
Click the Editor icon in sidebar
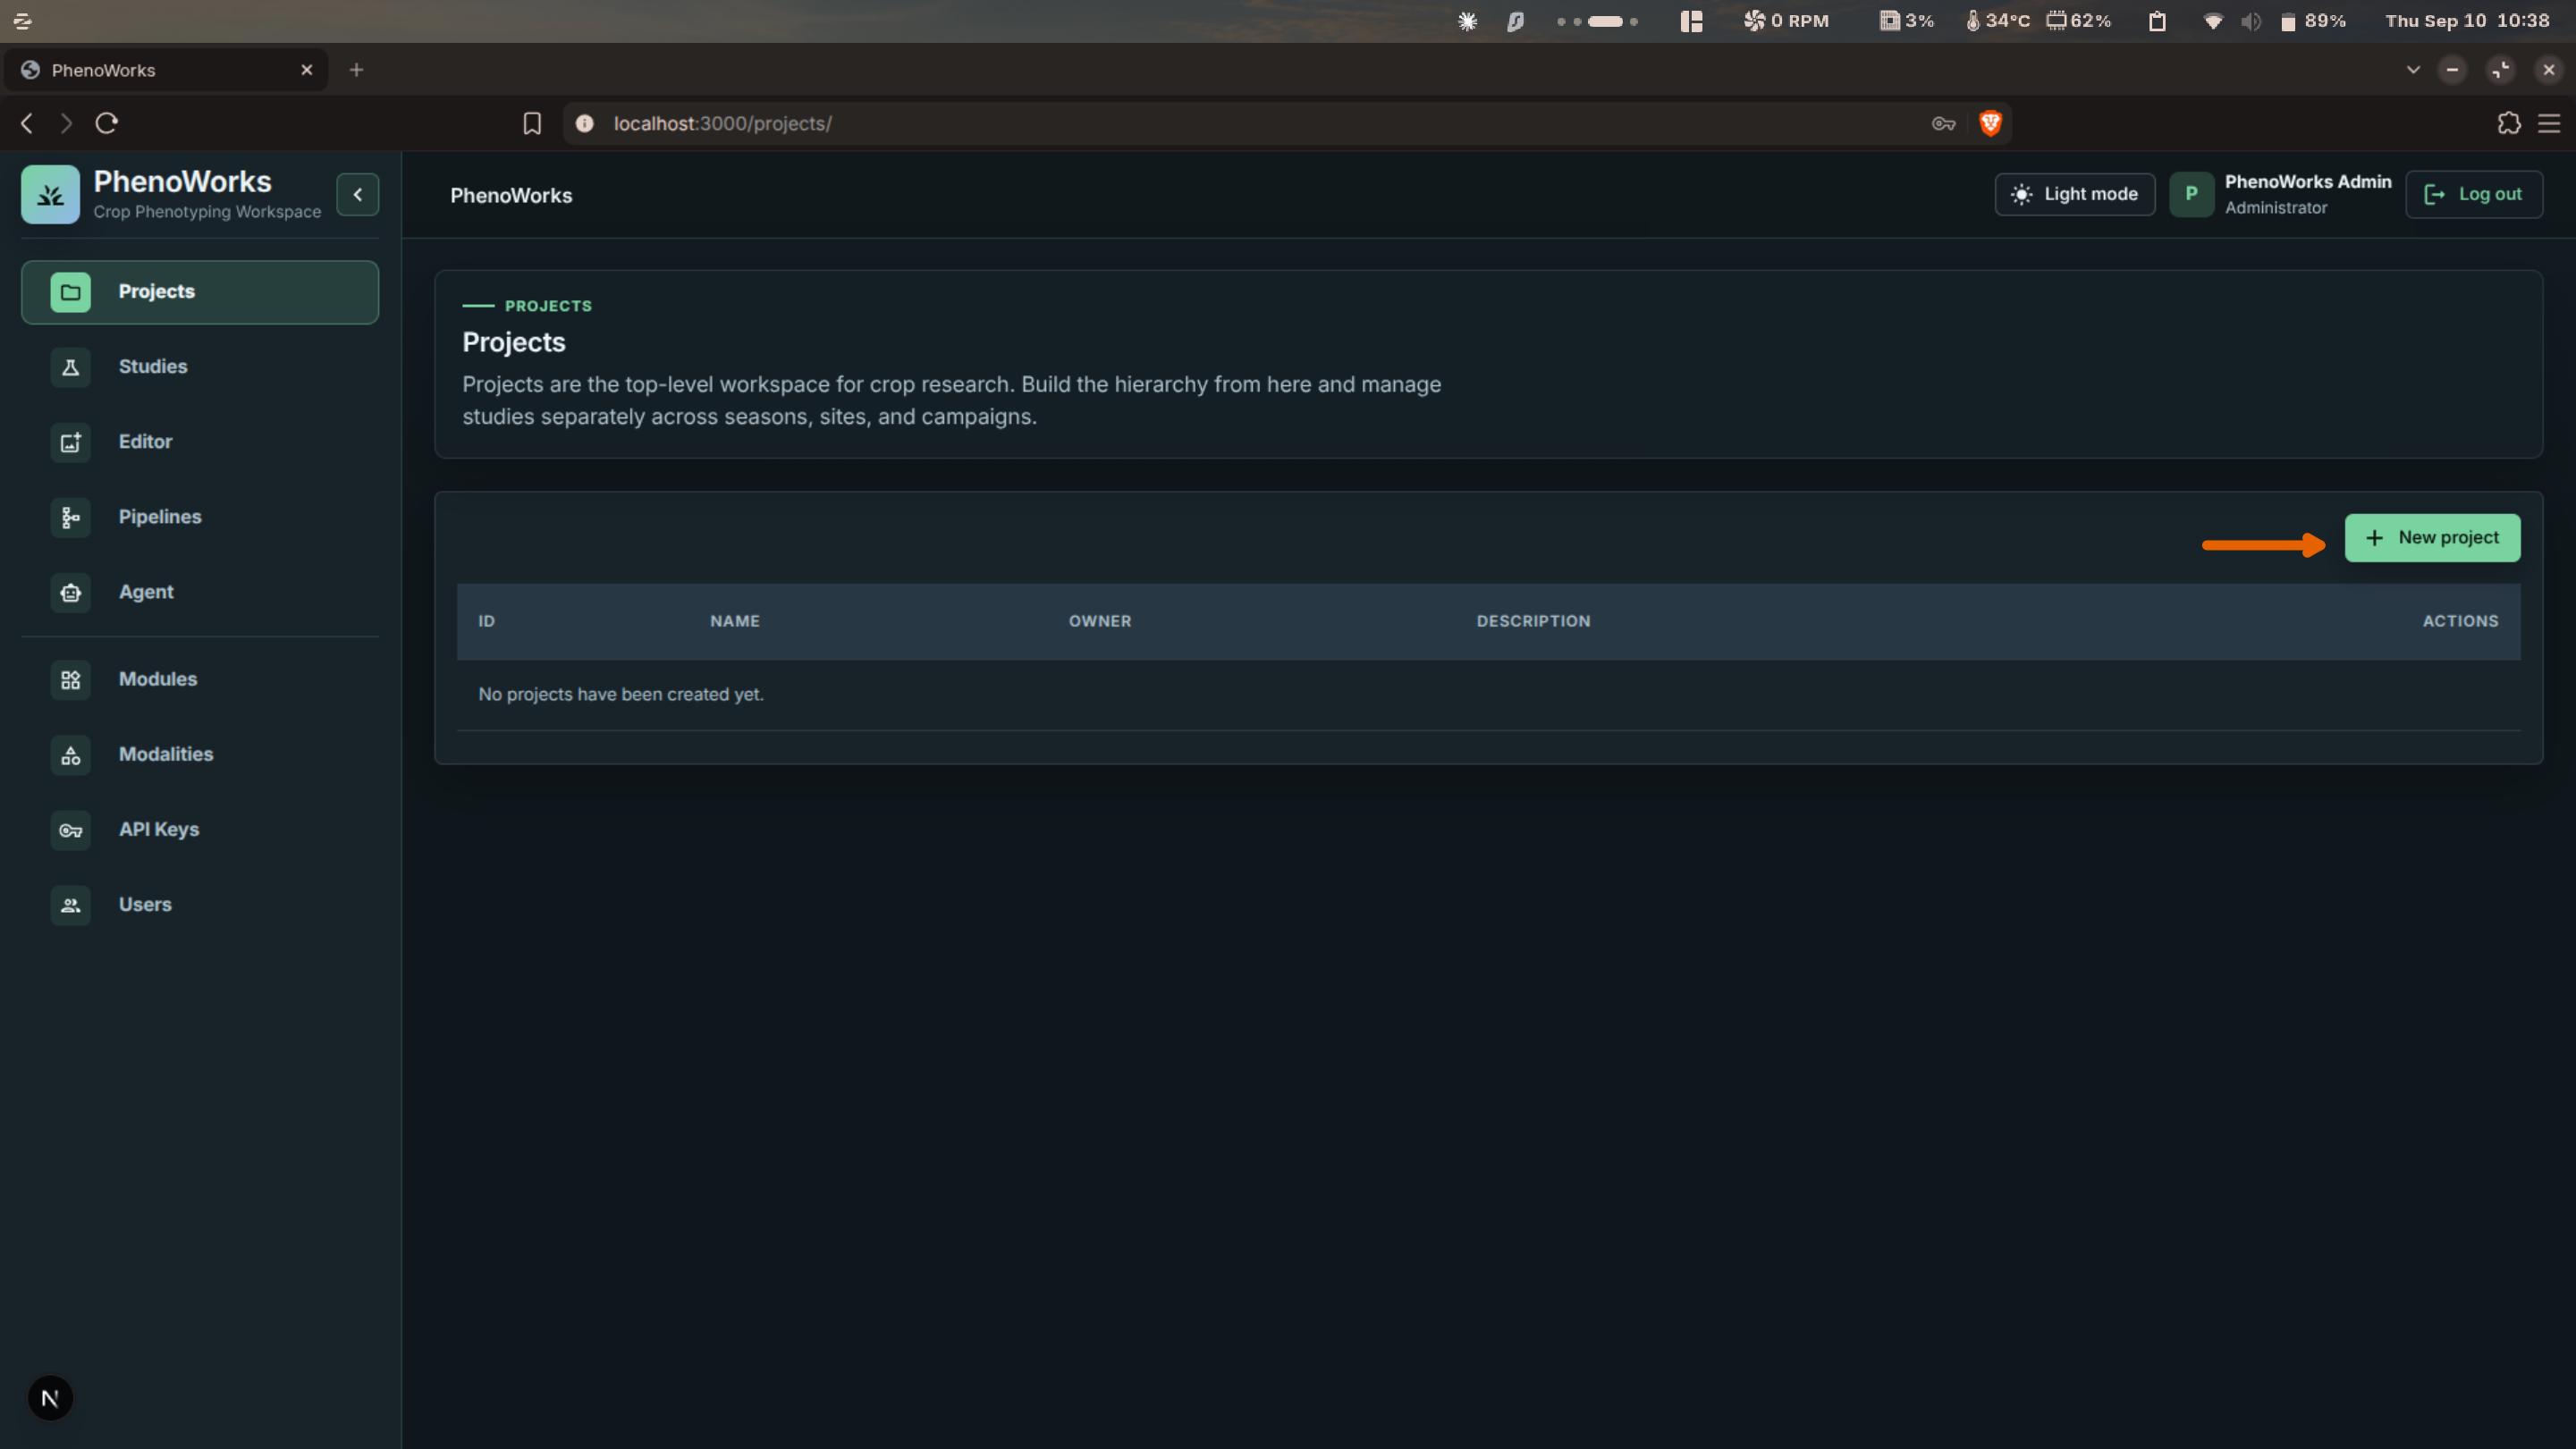coord(70,442)
